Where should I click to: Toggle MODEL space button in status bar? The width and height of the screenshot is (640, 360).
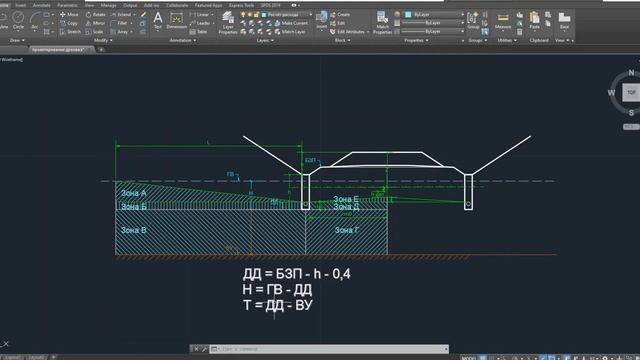click(x=468, y=358)
